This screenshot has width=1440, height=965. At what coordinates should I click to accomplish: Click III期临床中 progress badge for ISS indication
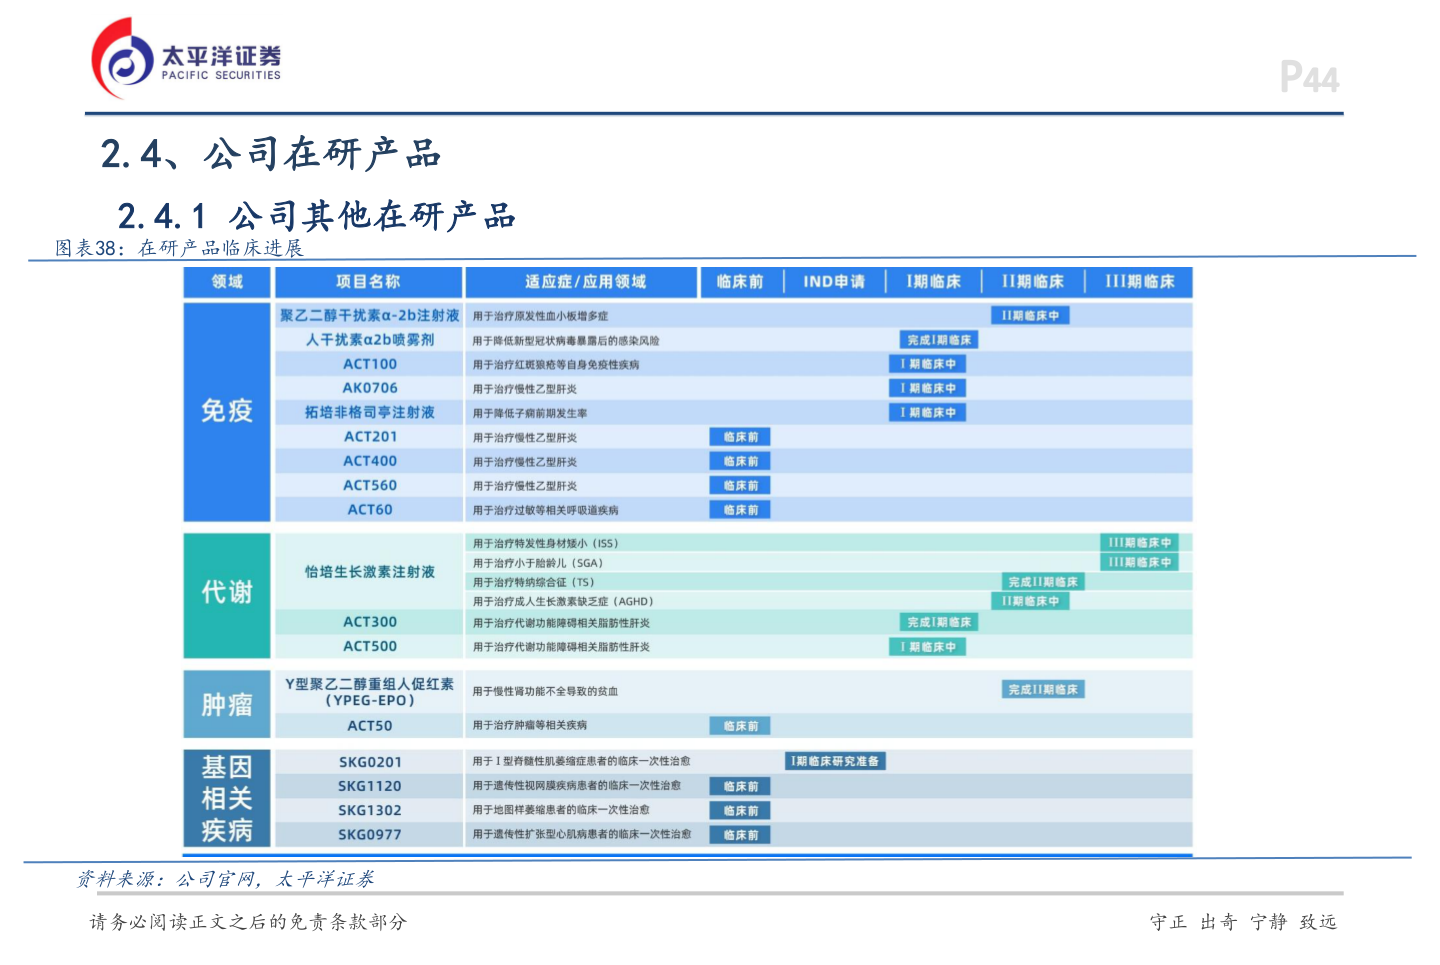coord(1139,542)
